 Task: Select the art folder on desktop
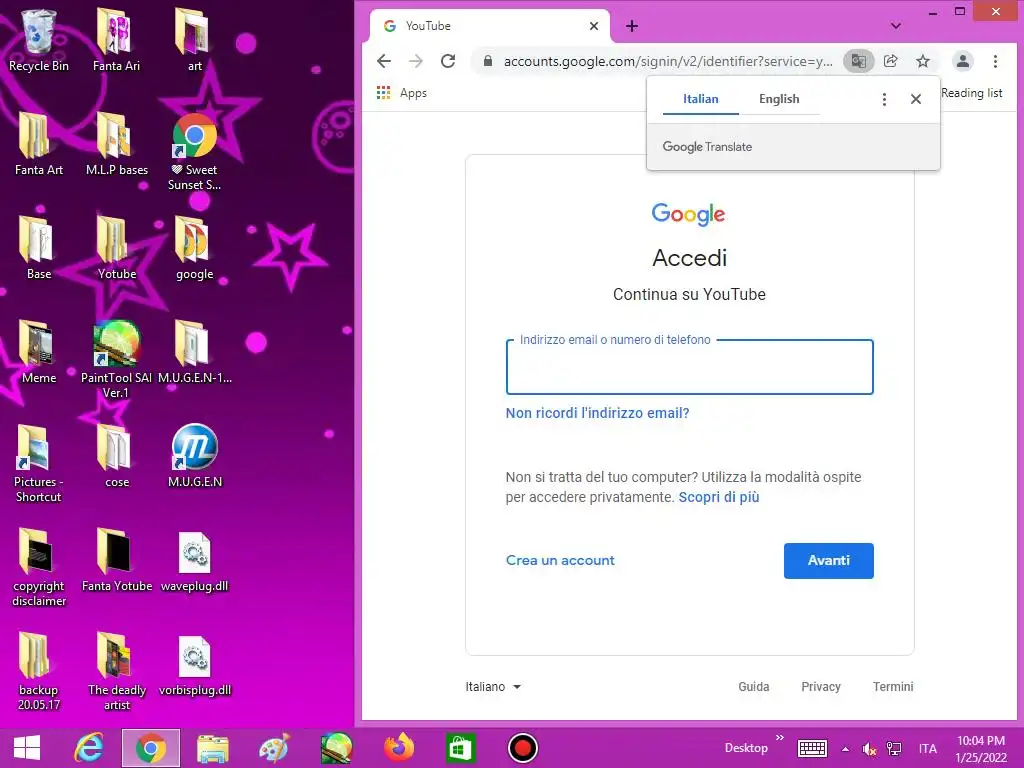[195, 40]
